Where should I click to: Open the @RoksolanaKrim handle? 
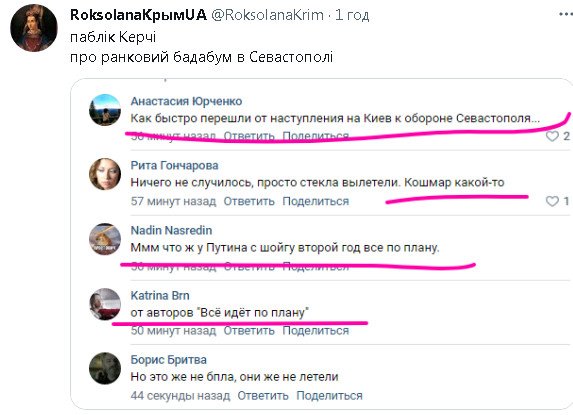tap(267, 15)
